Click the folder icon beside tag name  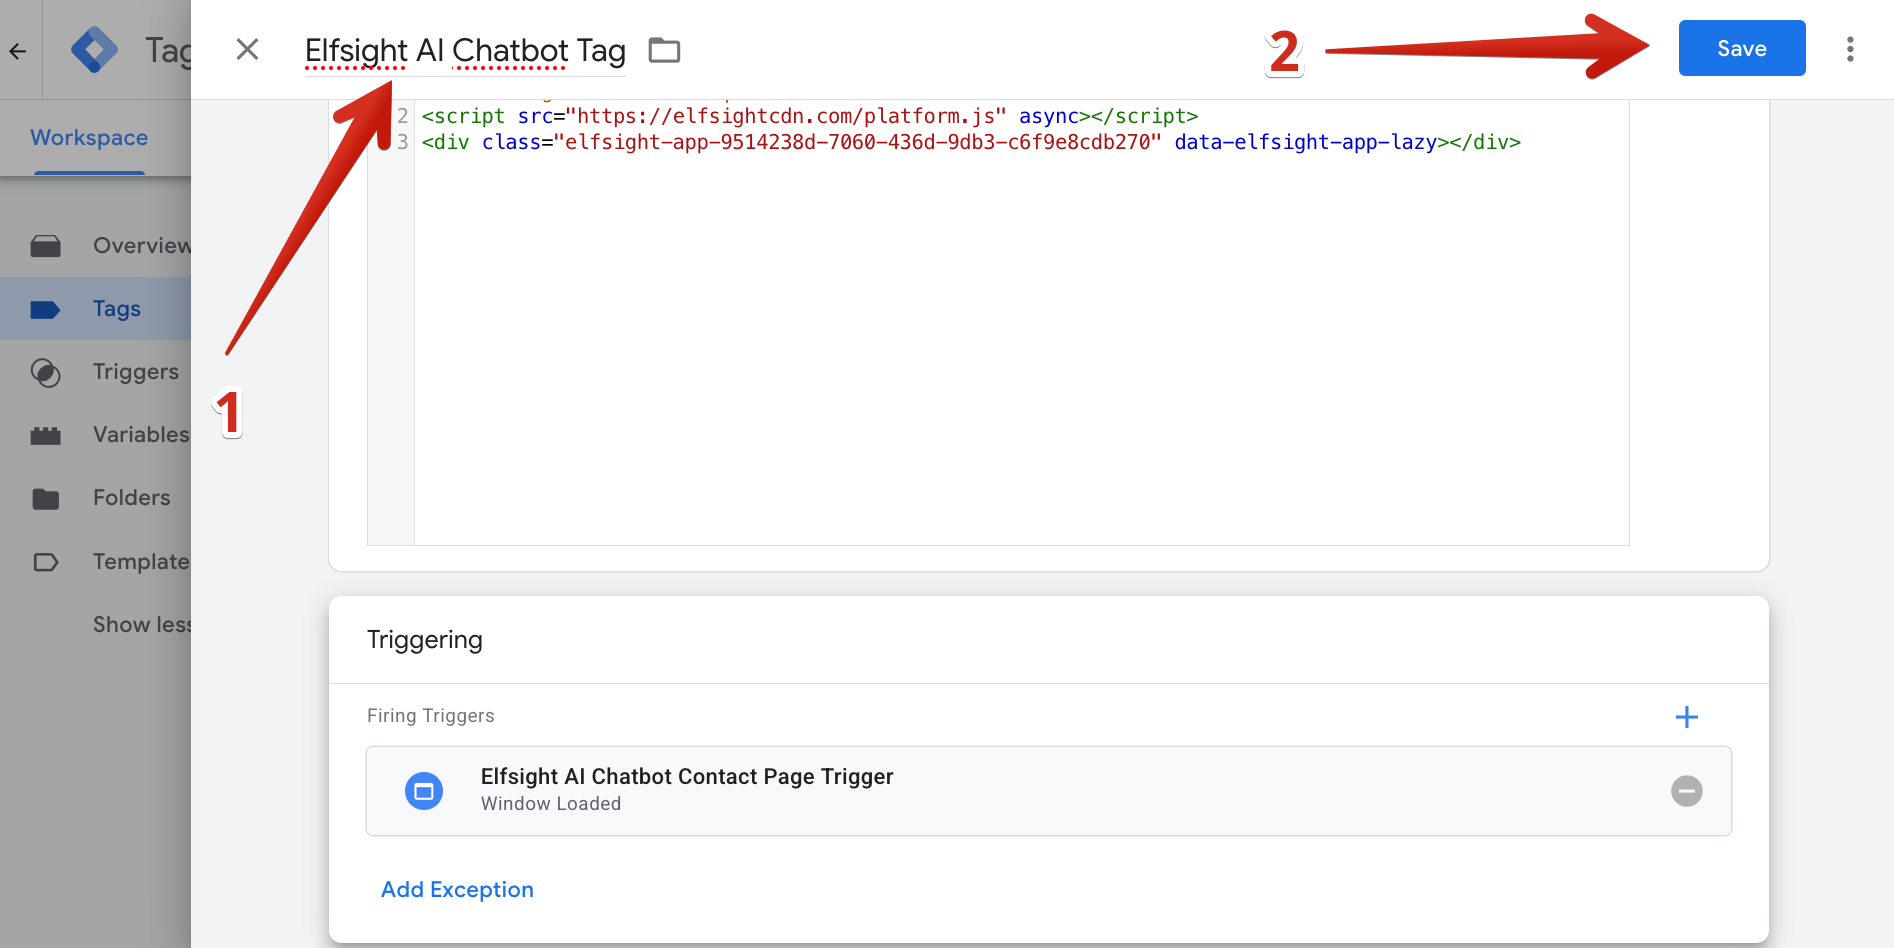pos(664,50)
